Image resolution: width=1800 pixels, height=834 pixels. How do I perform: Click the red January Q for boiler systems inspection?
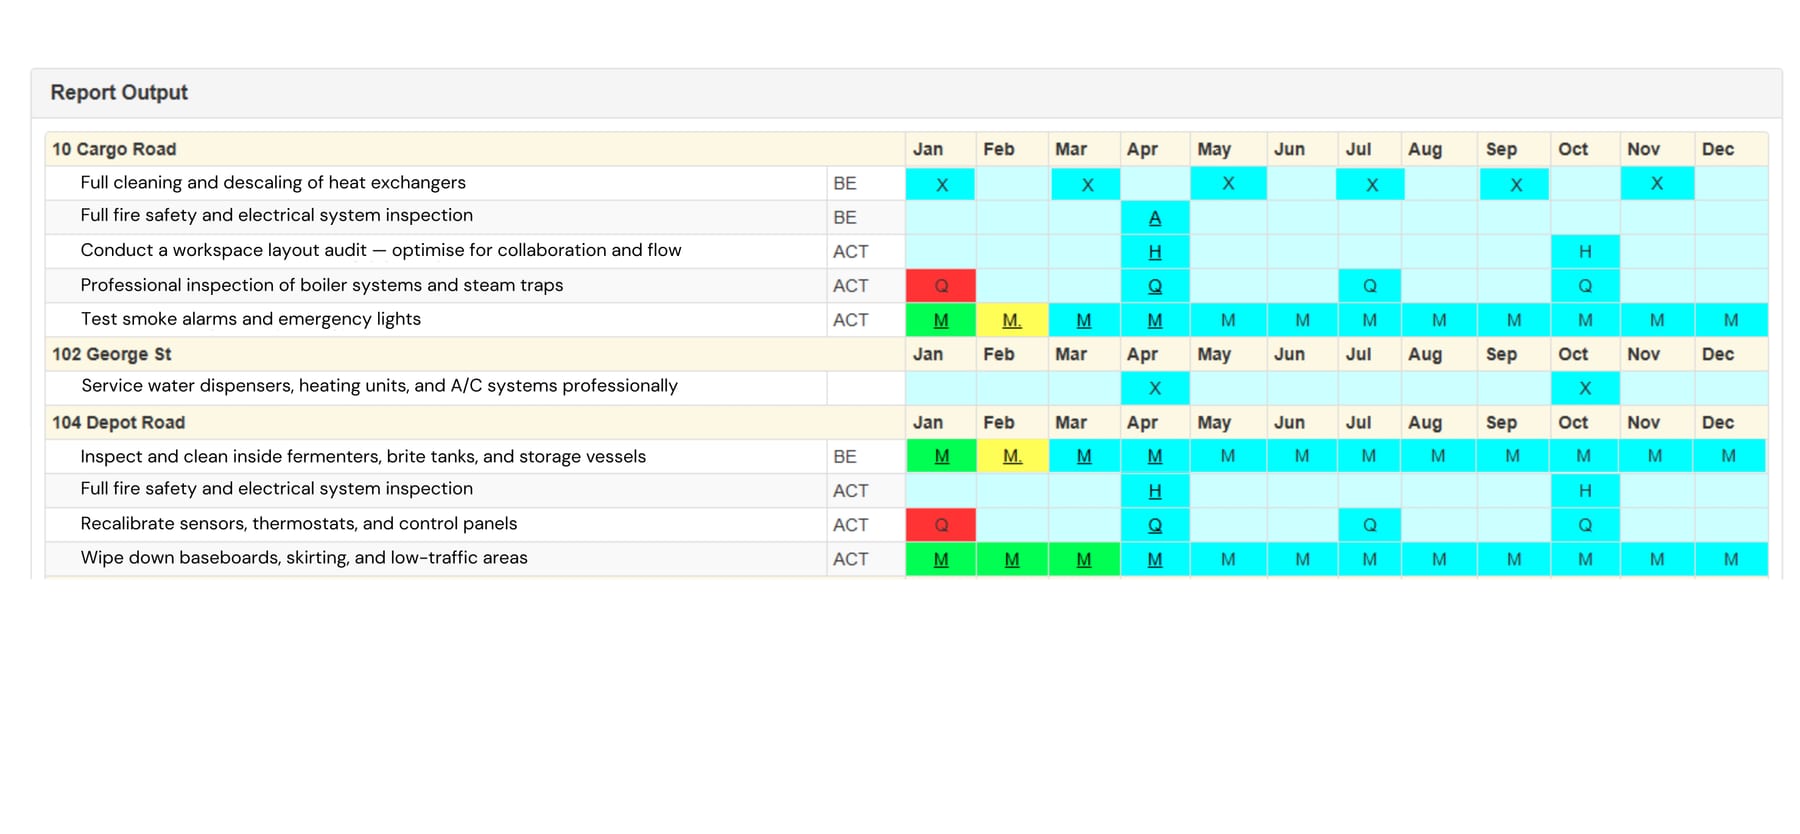click(941, 286)
